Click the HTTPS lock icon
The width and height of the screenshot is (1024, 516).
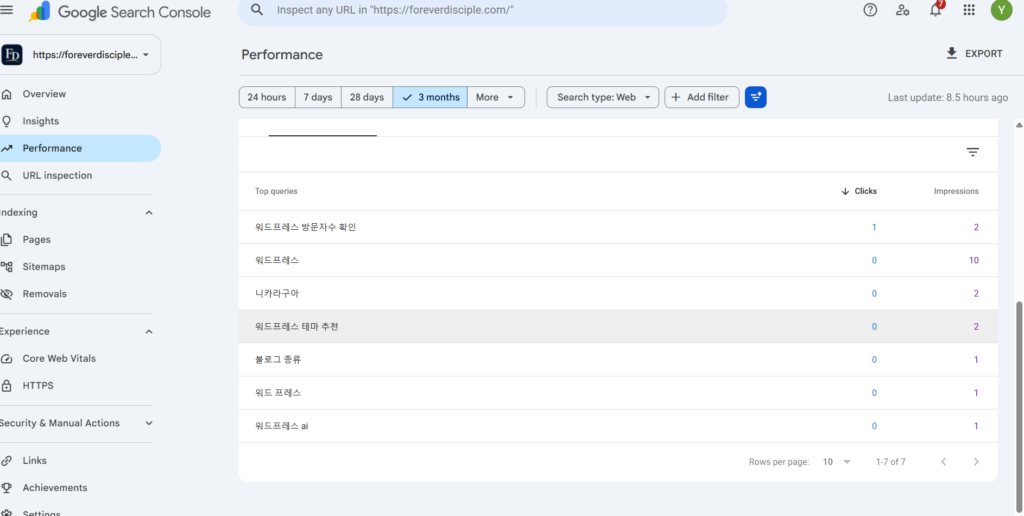coord(7,385)
